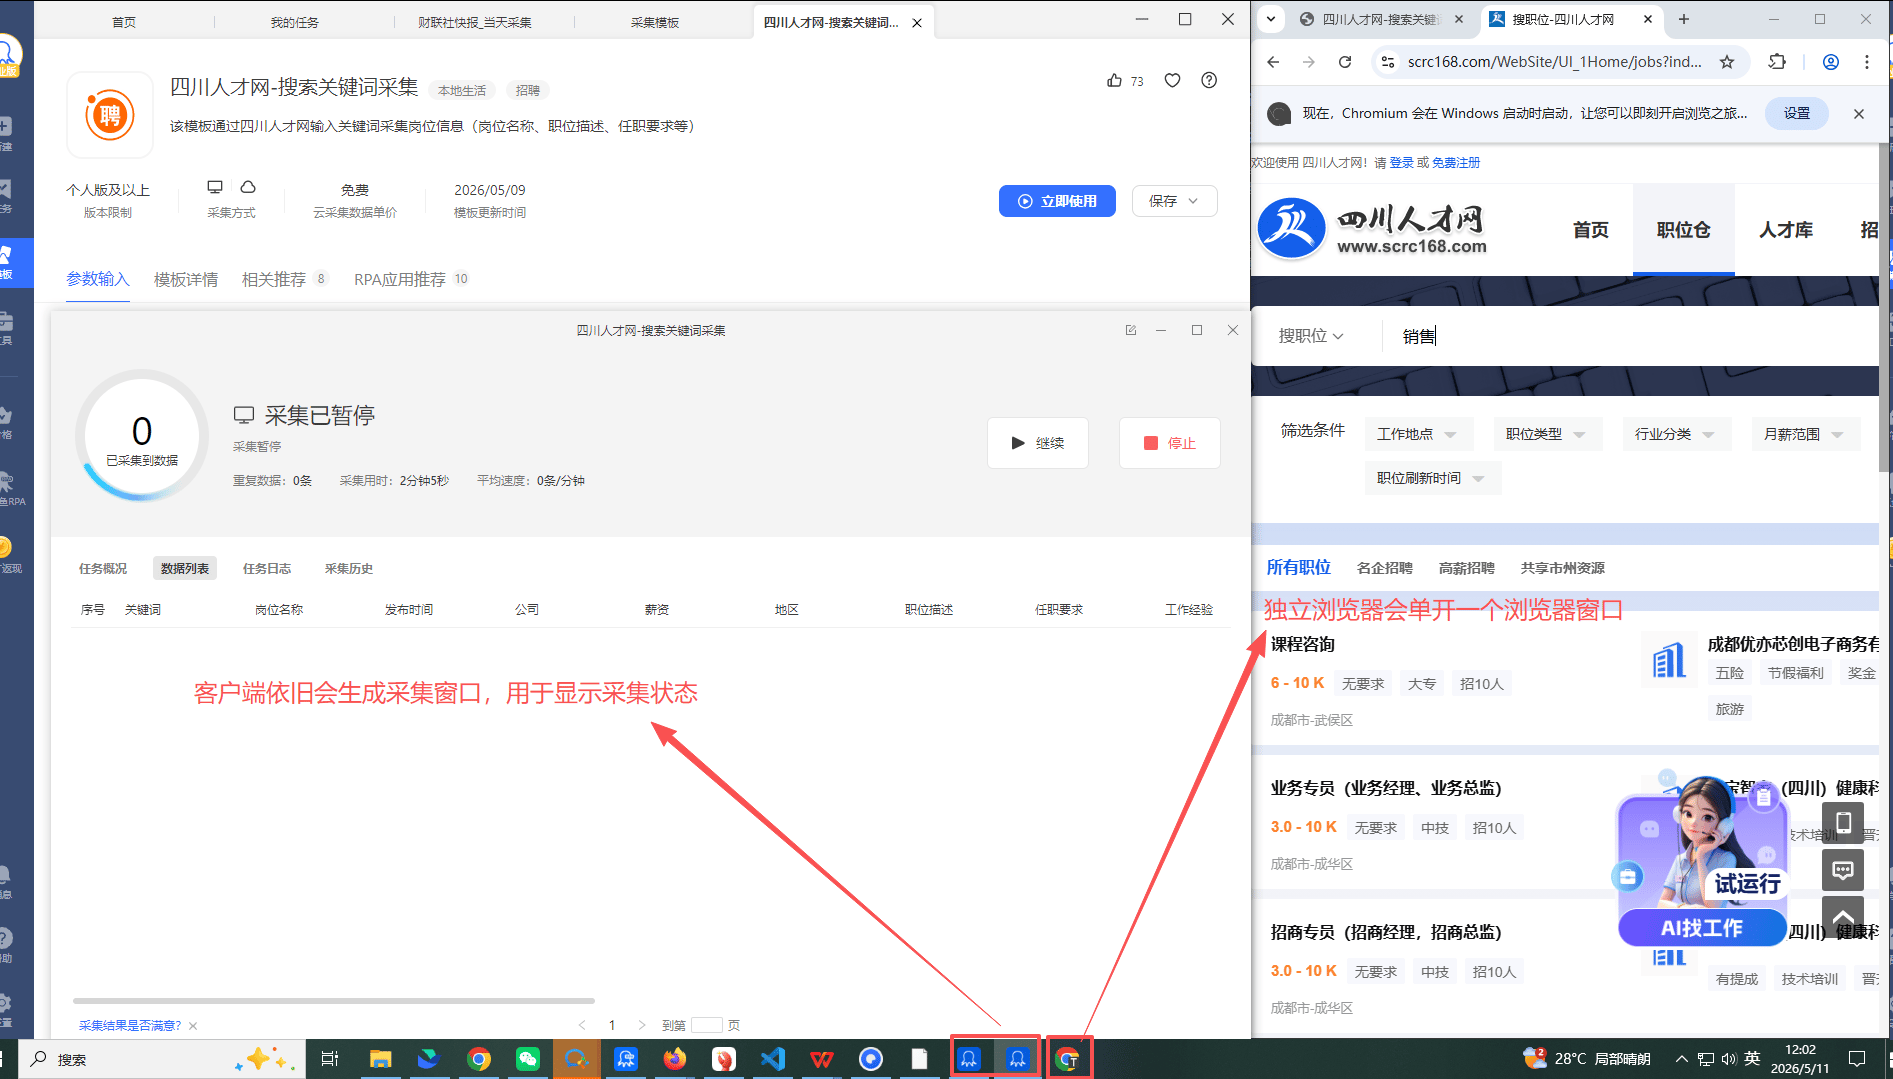Open the browser profile icon

1831,62
